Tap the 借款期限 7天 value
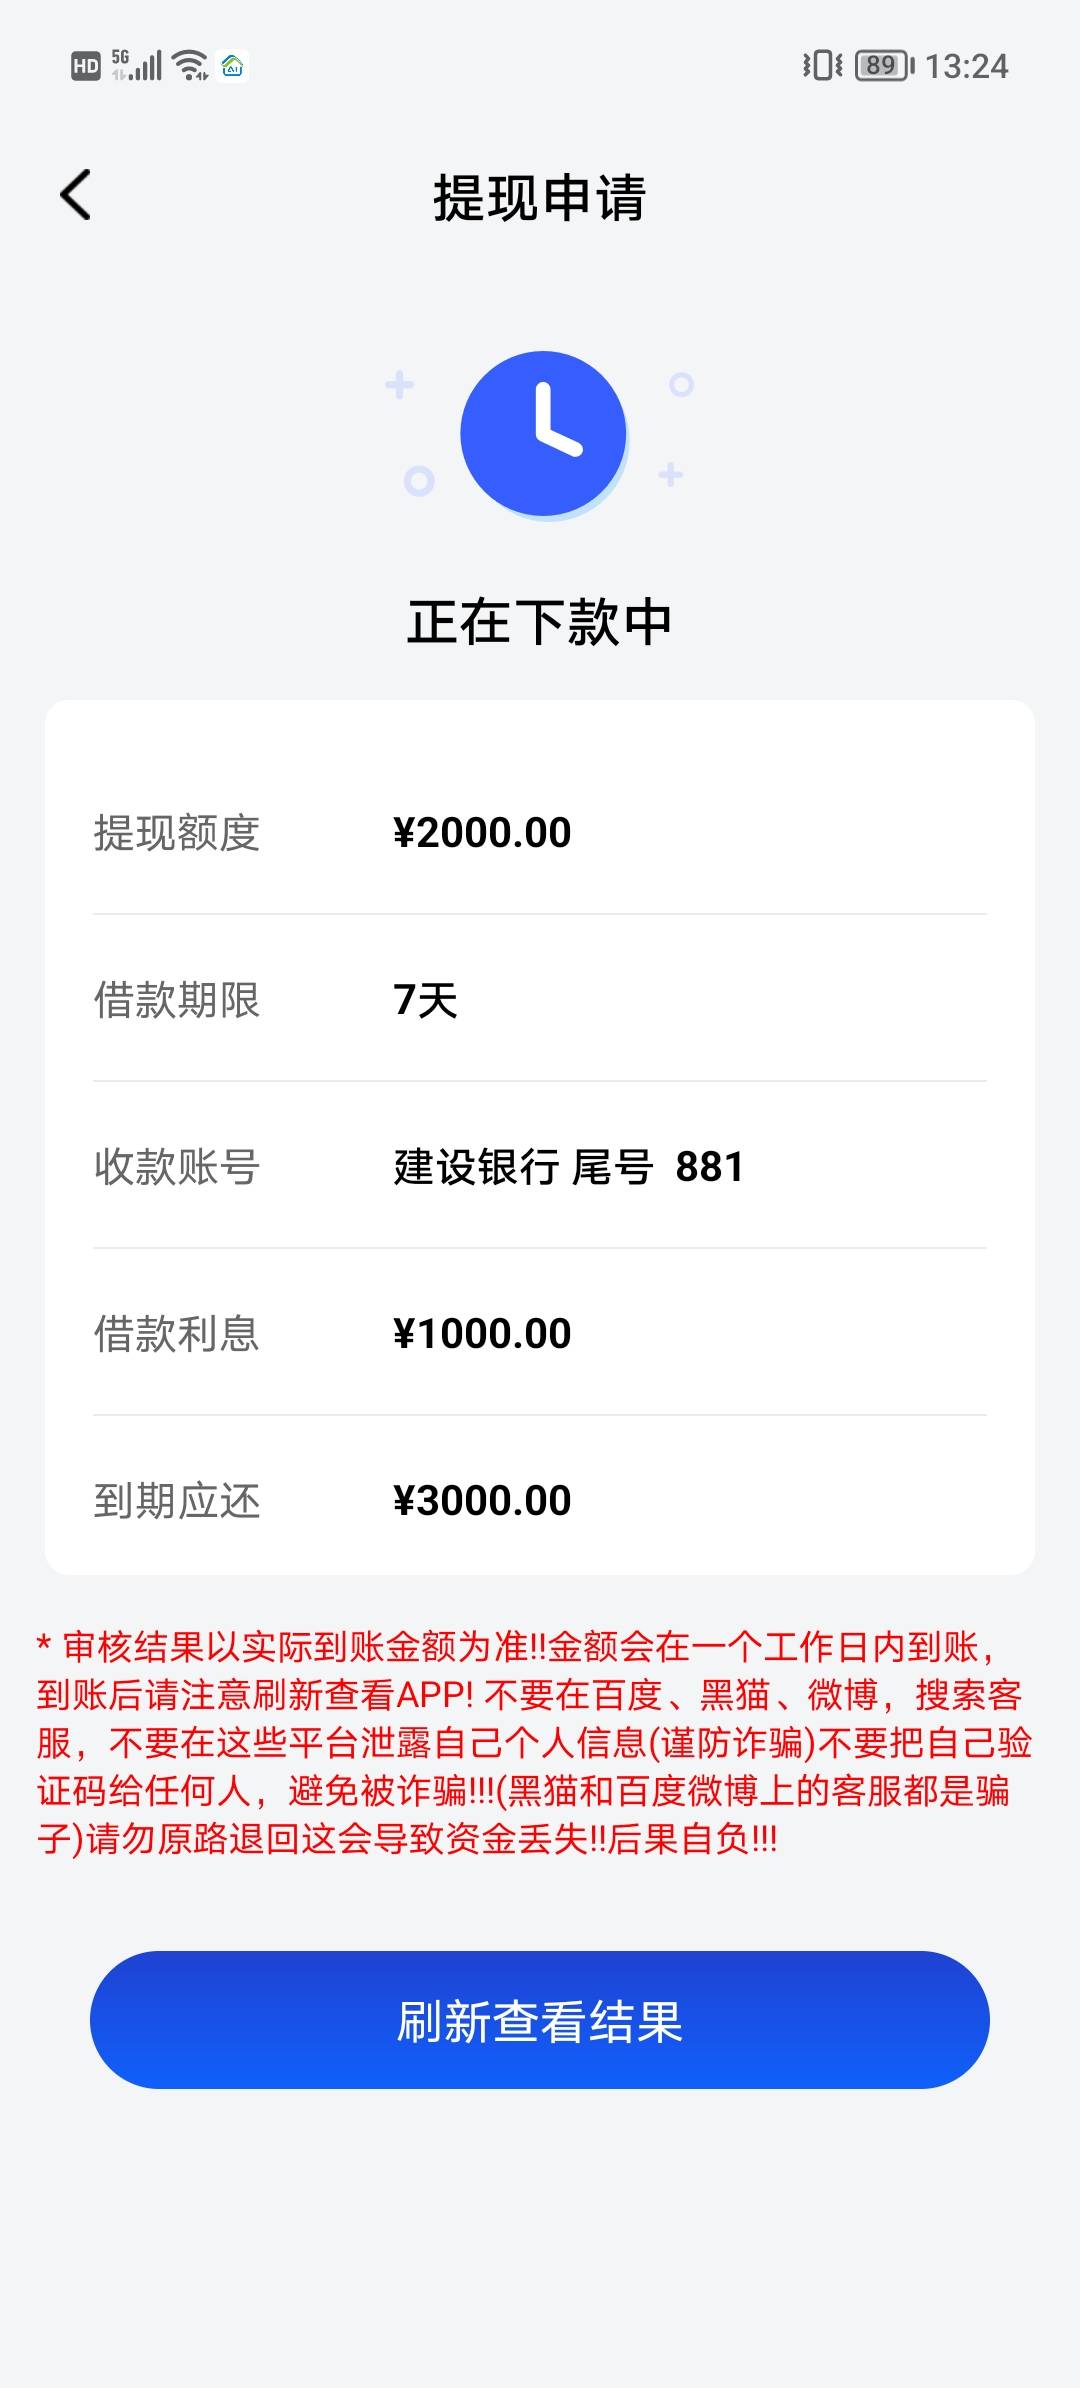 426,1000
